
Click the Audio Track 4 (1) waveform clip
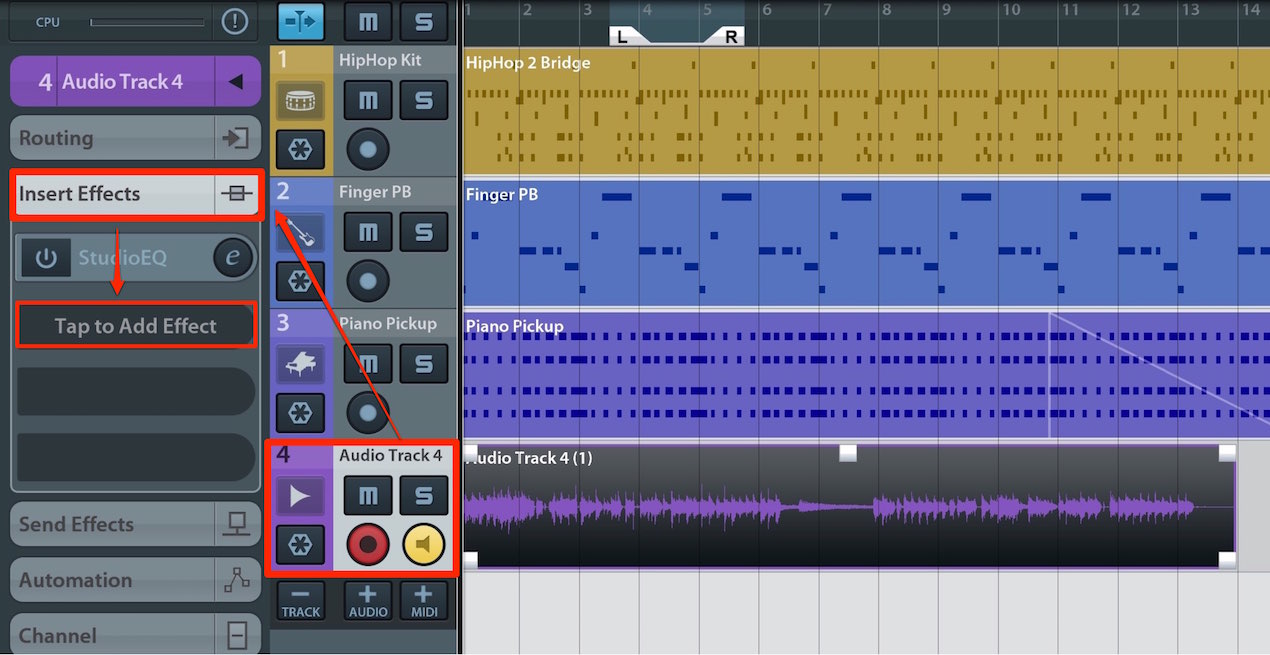(x=850, y=507)
